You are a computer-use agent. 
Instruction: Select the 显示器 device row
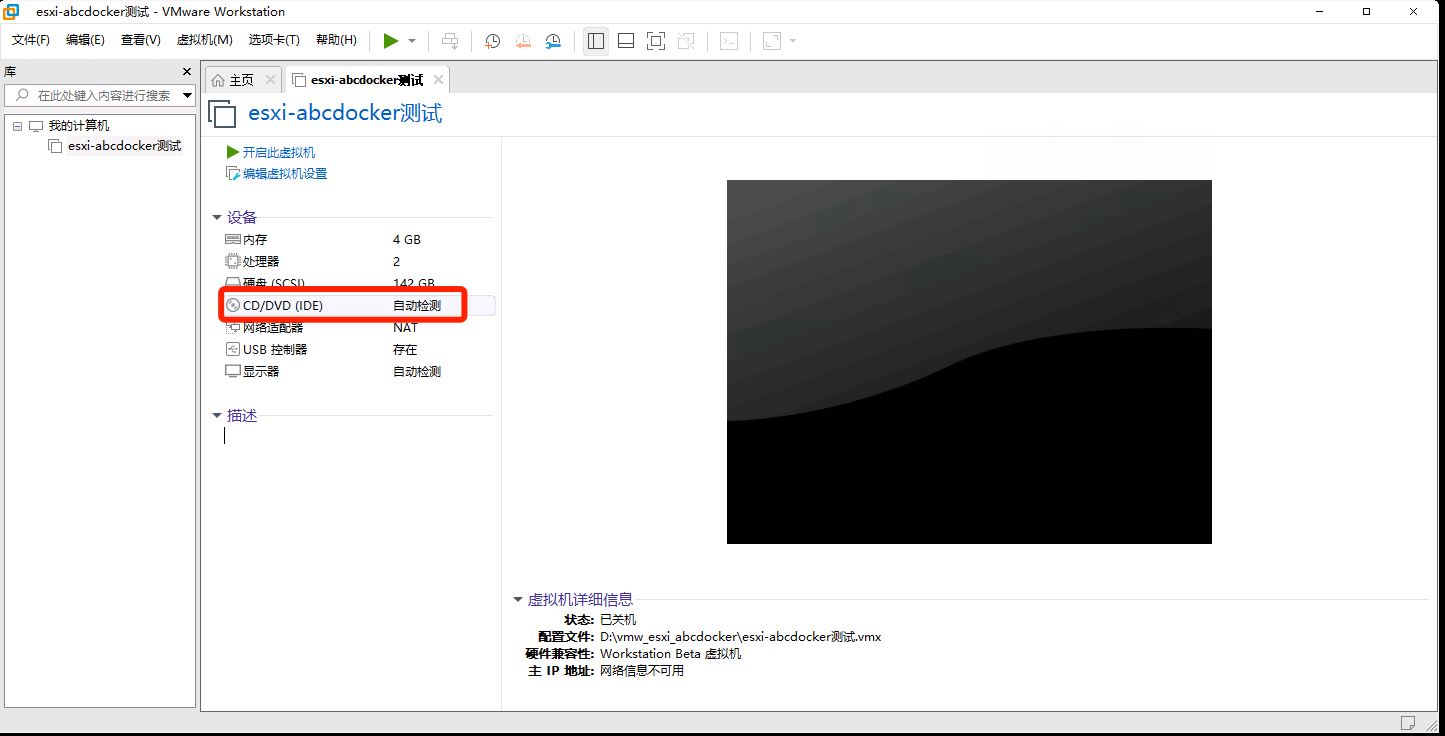coord(359,372)
